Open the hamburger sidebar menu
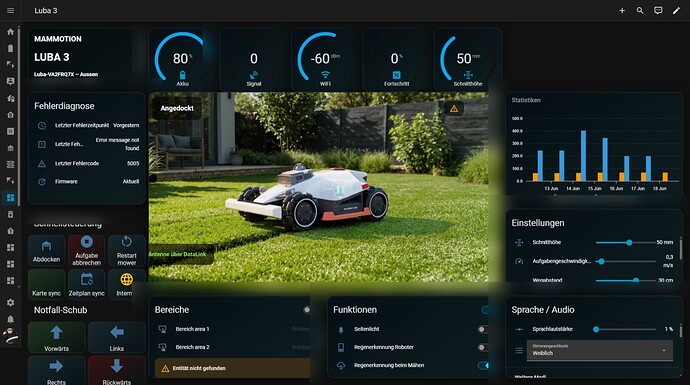This screenshot has width=690, height=385. [x=11, y=11]
